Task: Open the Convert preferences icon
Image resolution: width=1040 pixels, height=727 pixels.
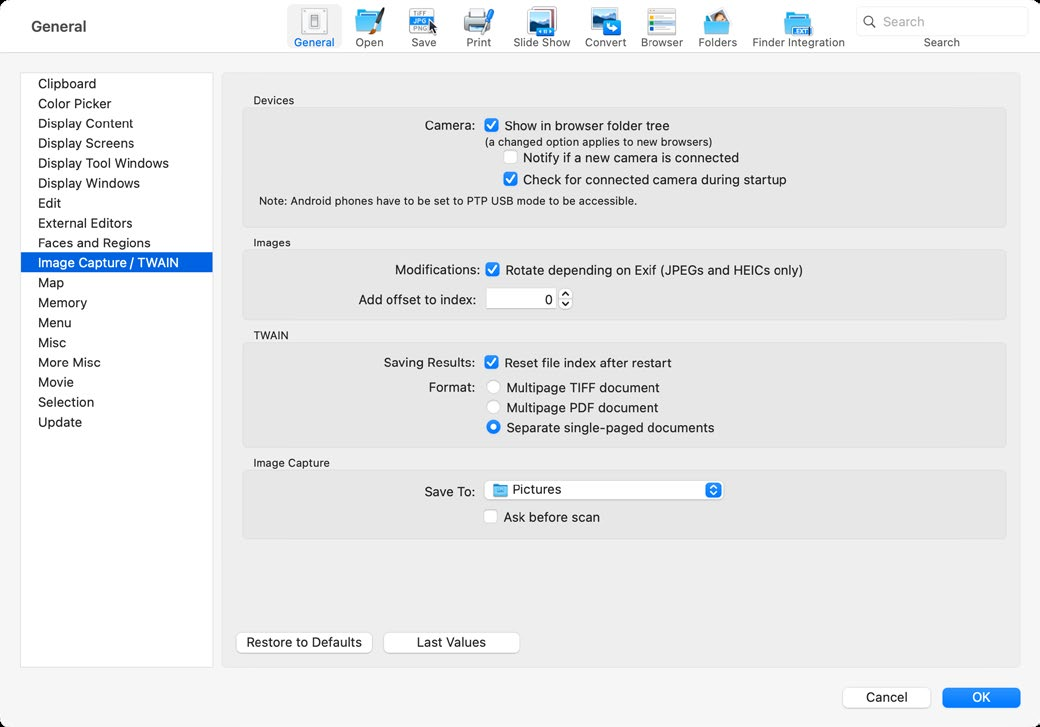Action: (605, 27)
